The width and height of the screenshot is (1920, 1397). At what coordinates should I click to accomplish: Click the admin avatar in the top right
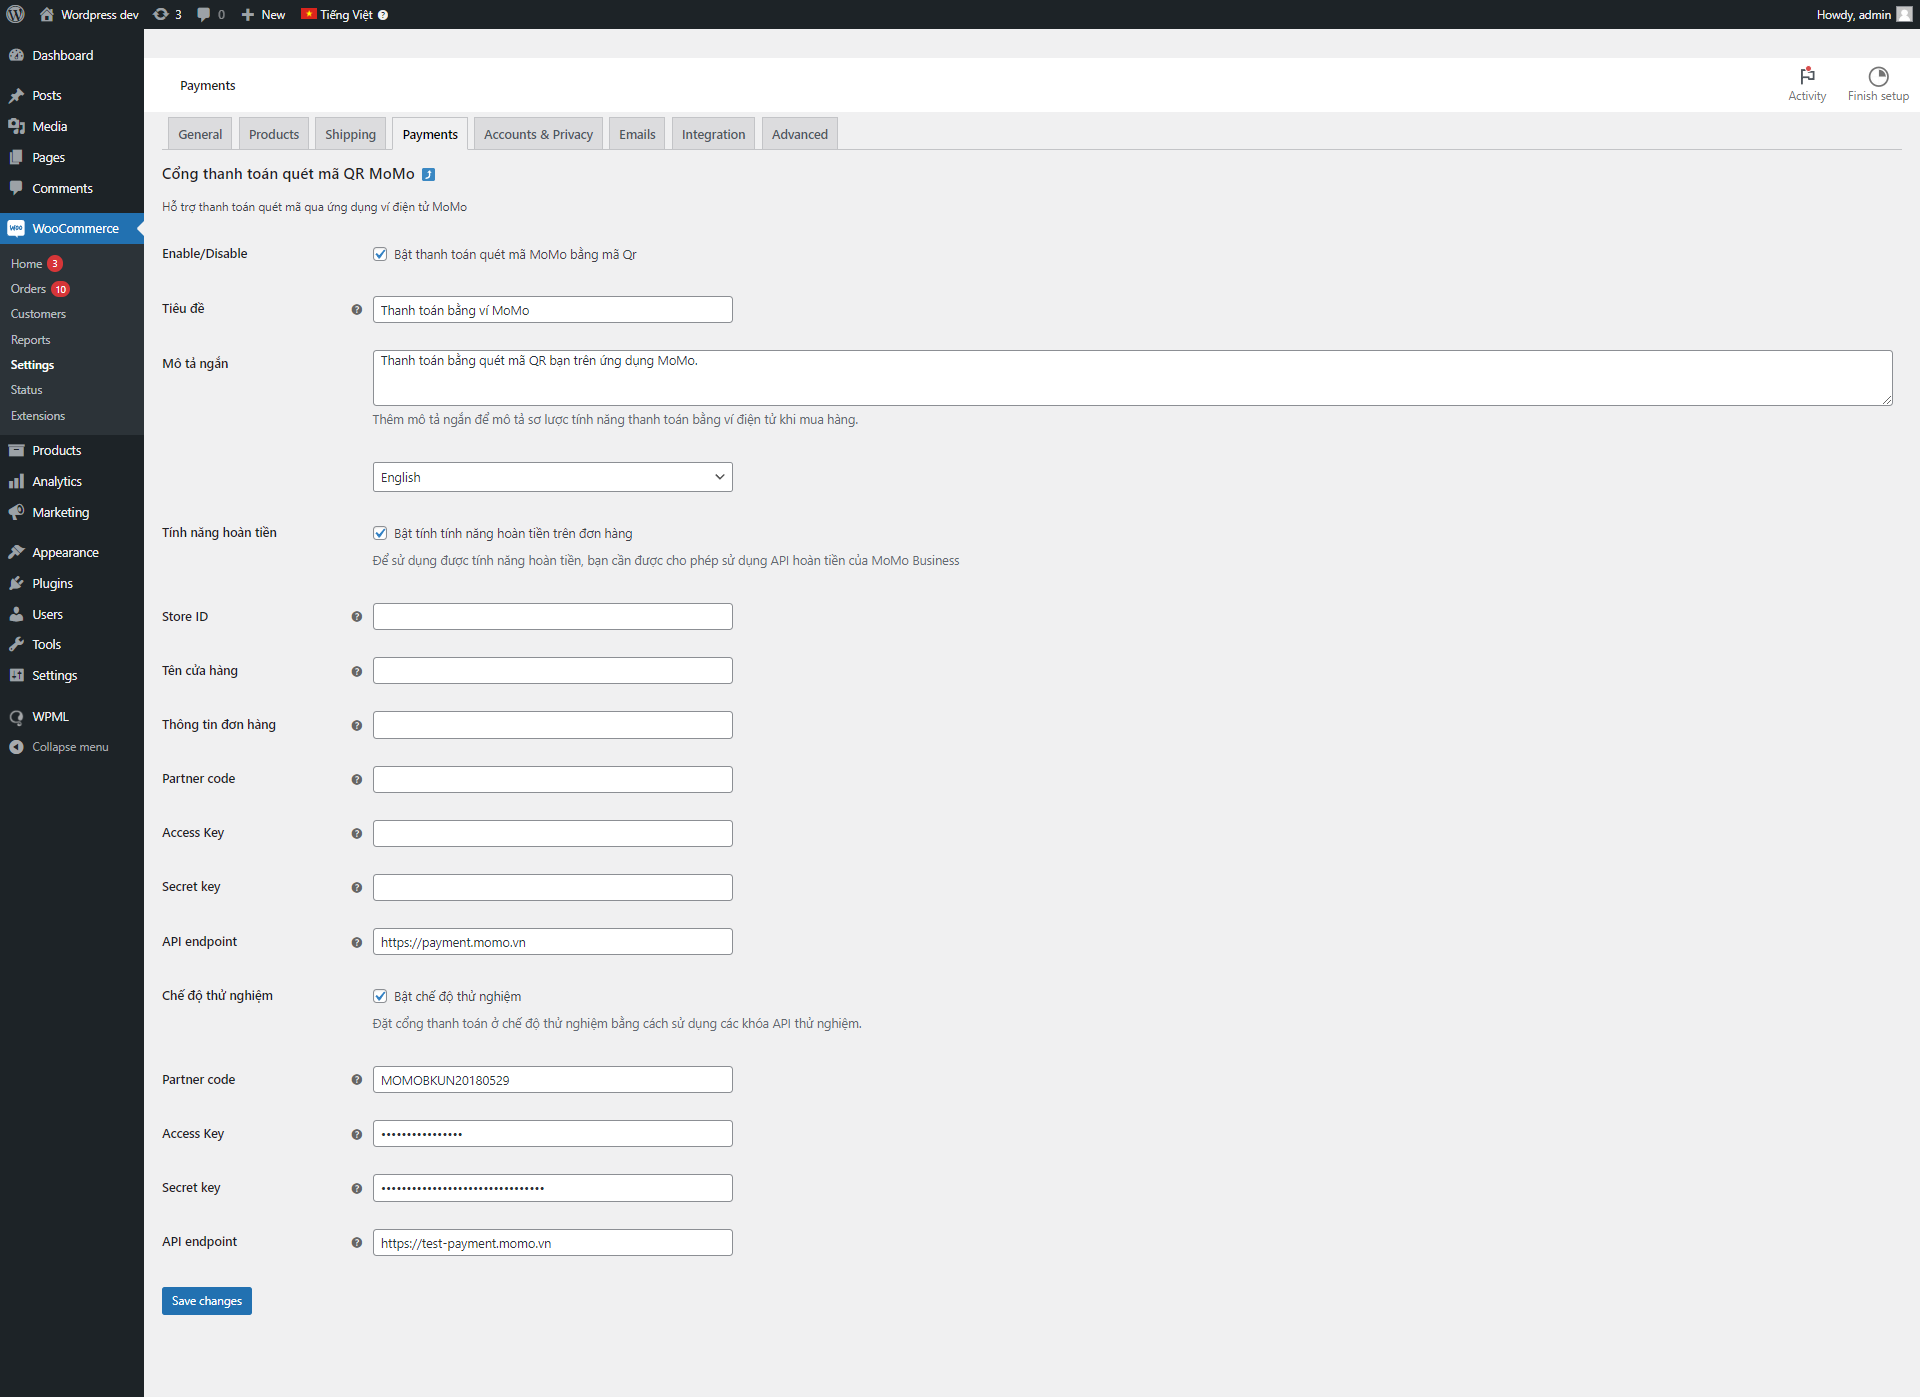[x=1904, y=14]
